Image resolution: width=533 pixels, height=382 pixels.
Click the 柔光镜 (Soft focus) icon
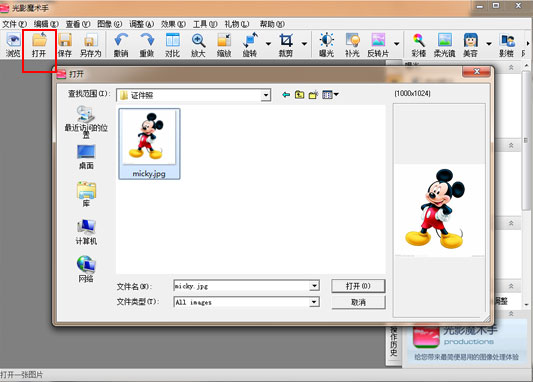445,45
